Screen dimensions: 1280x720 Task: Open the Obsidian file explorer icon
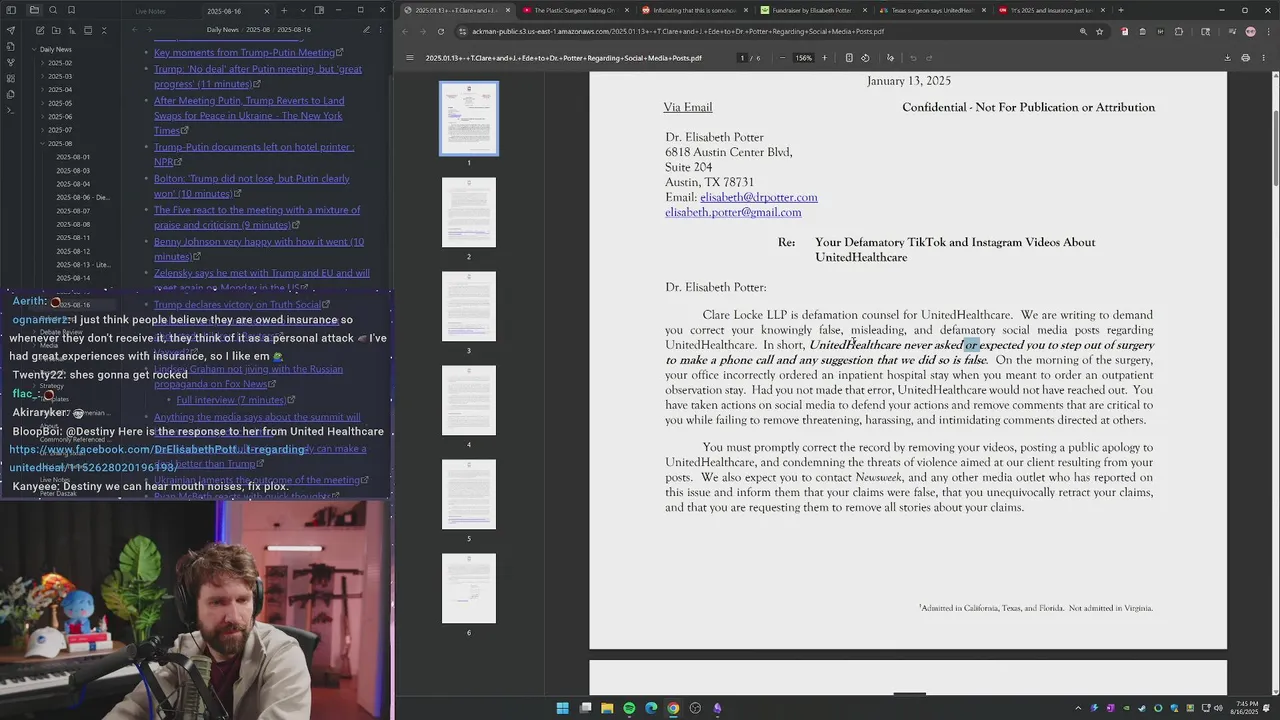[34, 10]
